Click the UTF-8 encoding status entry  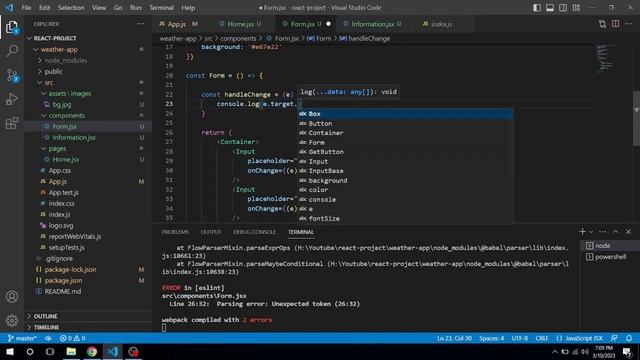(520, 338)
